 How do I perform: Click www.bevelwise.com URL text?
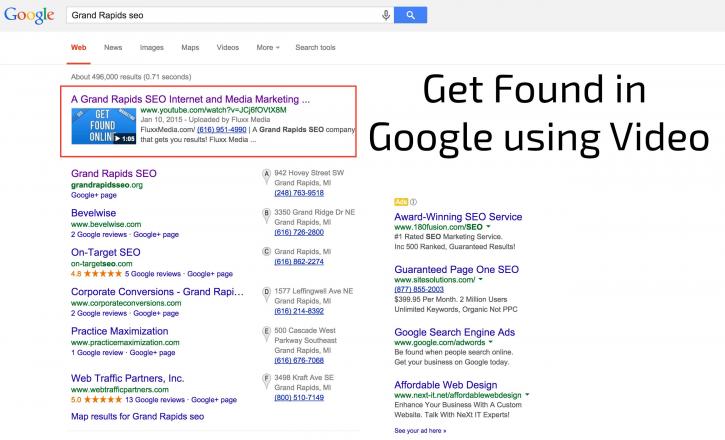[x=106, y=224]
